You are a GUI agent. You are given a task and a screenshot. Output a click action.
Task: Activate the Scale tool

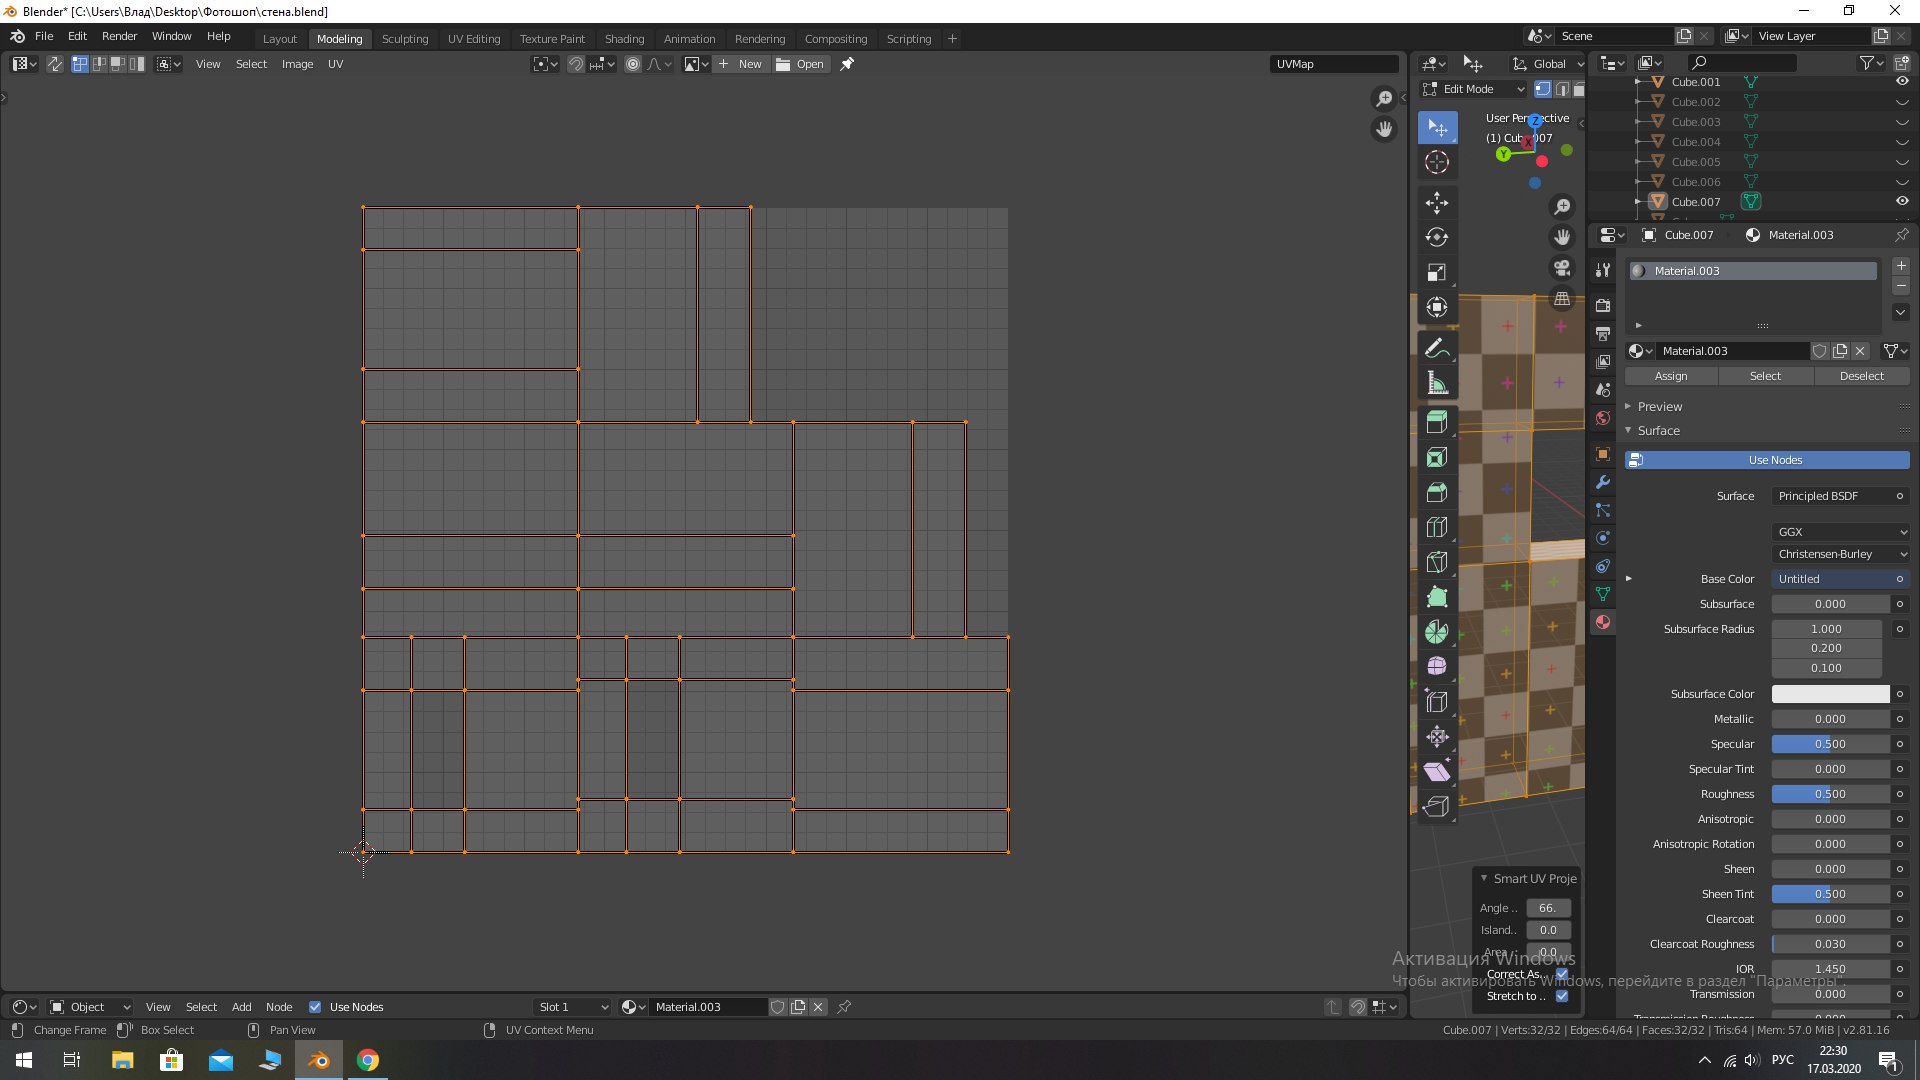[1437, 272]
